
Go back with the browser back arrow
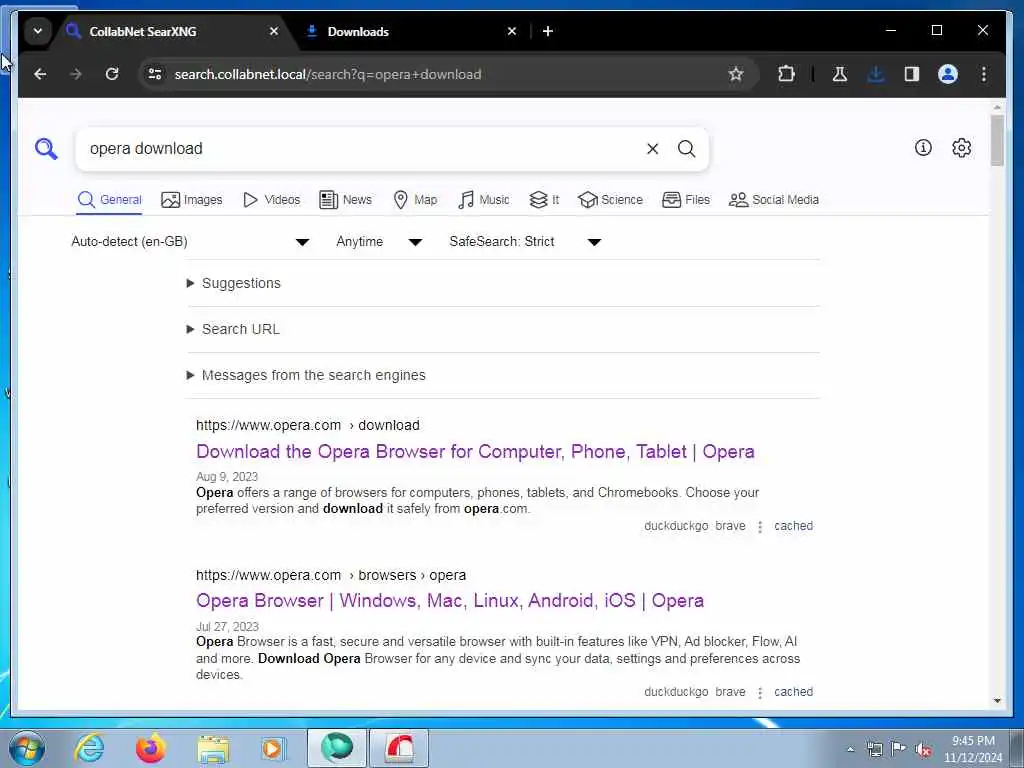[x=40, y=74]
